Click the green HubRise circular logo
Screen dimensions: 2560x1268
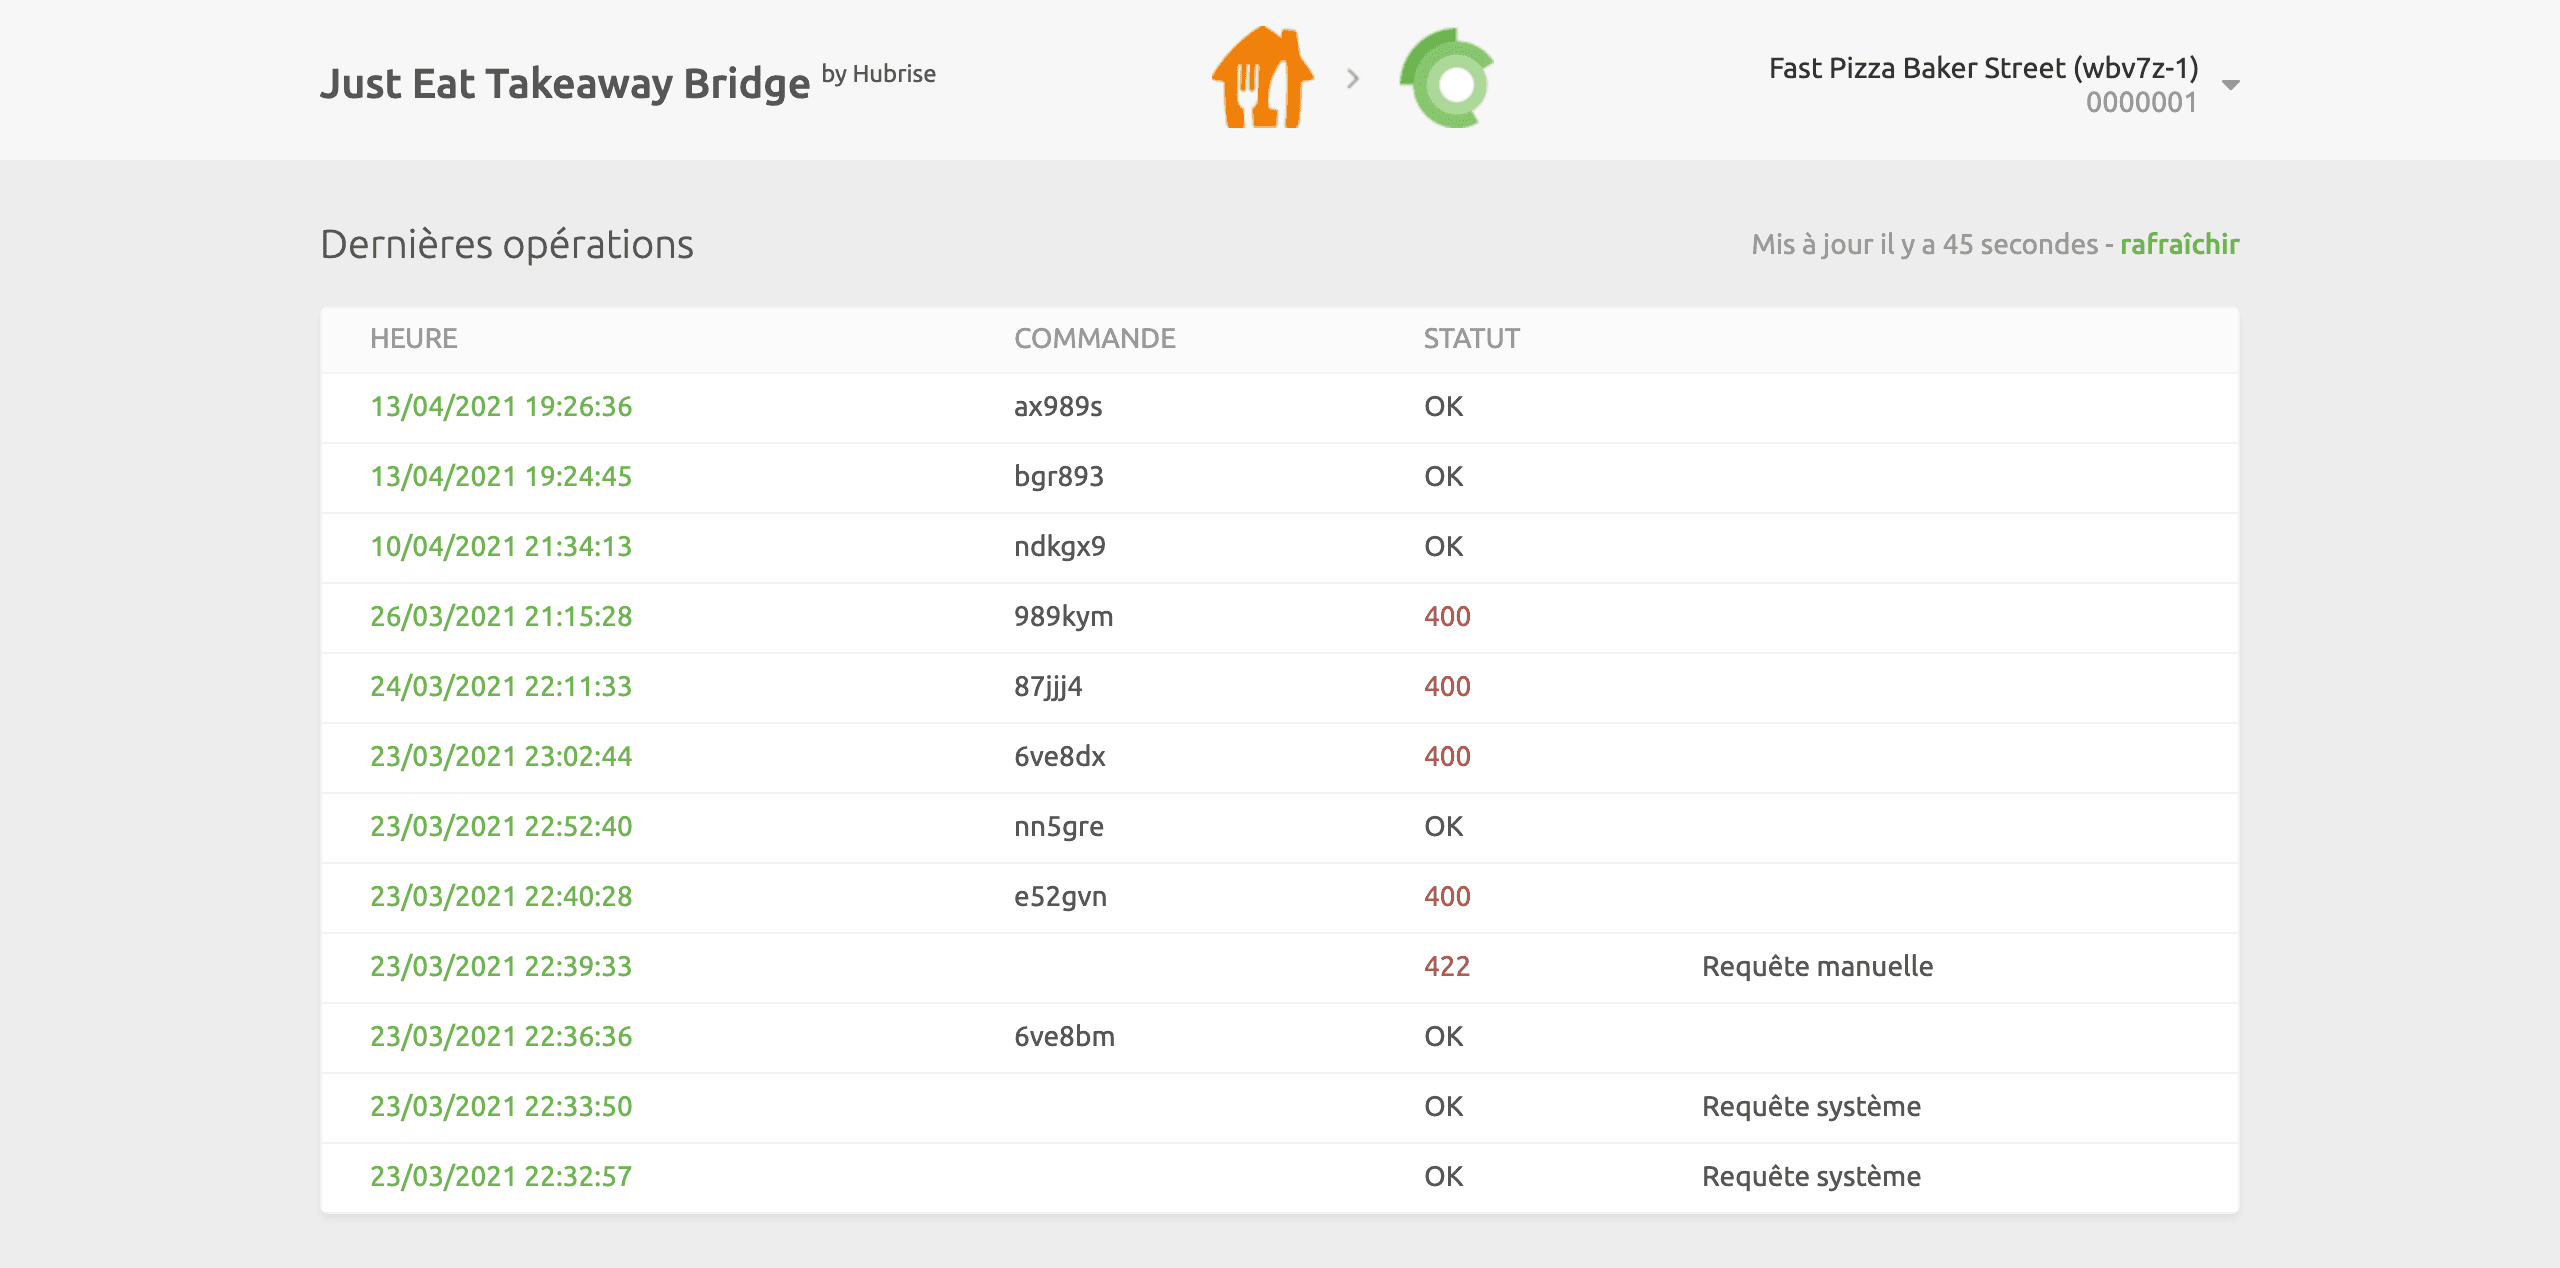(x=1447, y=78)
